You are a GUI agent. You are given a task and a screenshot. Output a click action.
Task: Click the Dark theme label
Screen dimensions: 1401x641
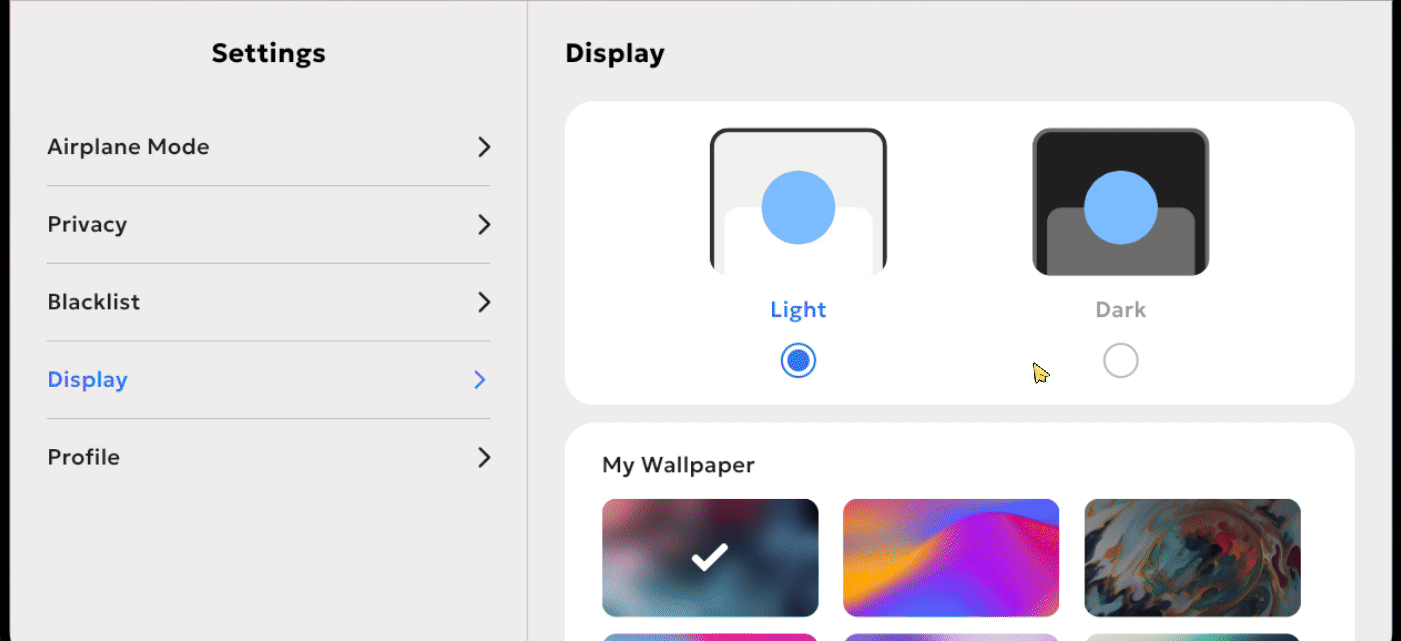tap(1120, 310)
